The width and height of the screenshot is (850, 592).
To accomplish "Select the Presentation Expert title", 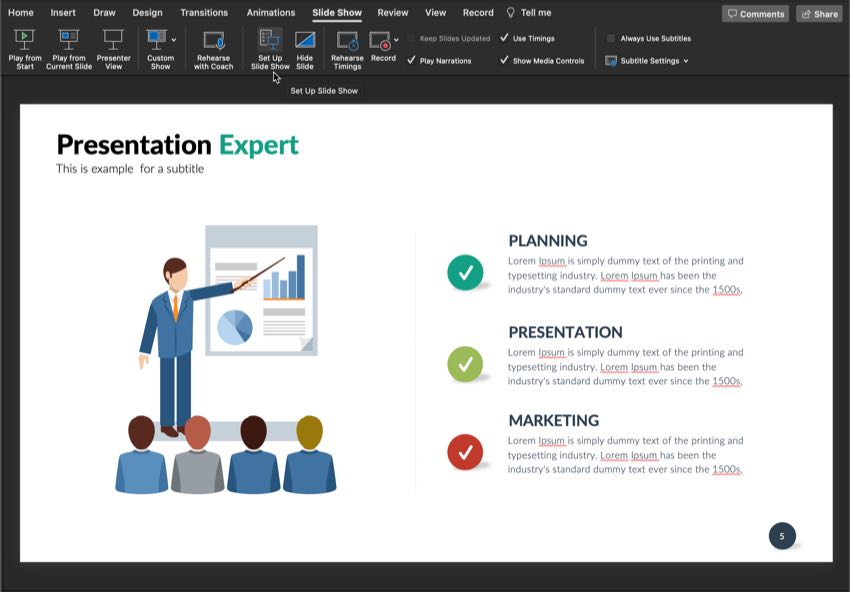I will [178, 145].
